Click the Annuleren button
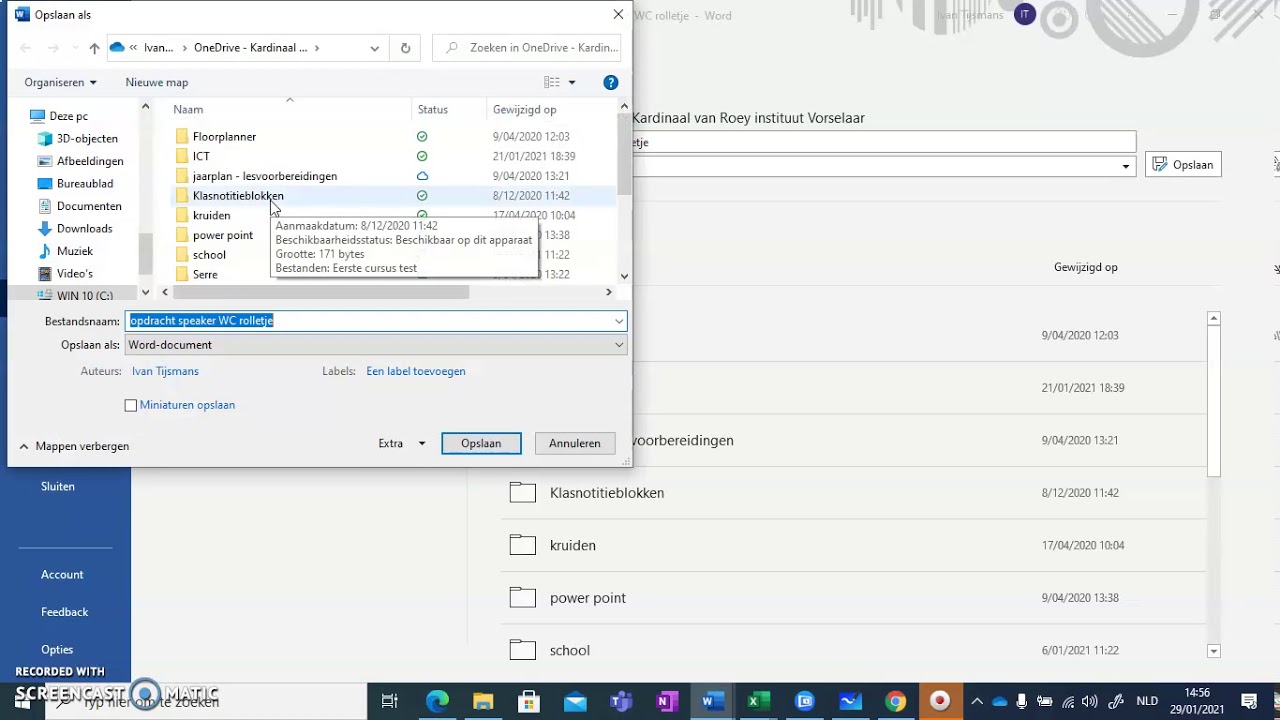This screenshot has height=720, width=1280. pyautogui.click(x=575, y=443)
